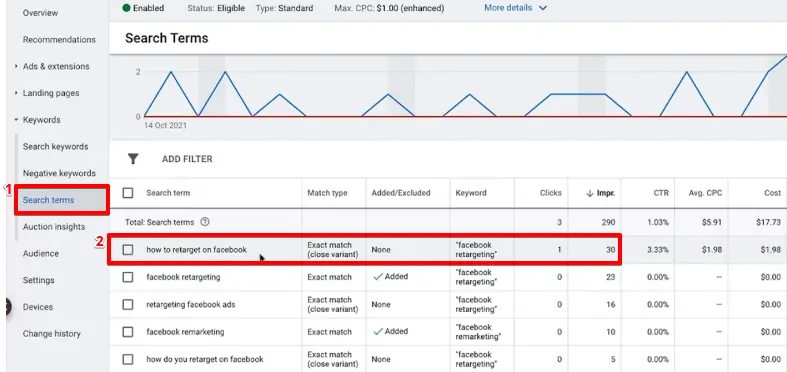The width and height of the screenshot is (787, 372).
Task: Sort by the Added/Excluded column header
Action: (x=401, y=193)
